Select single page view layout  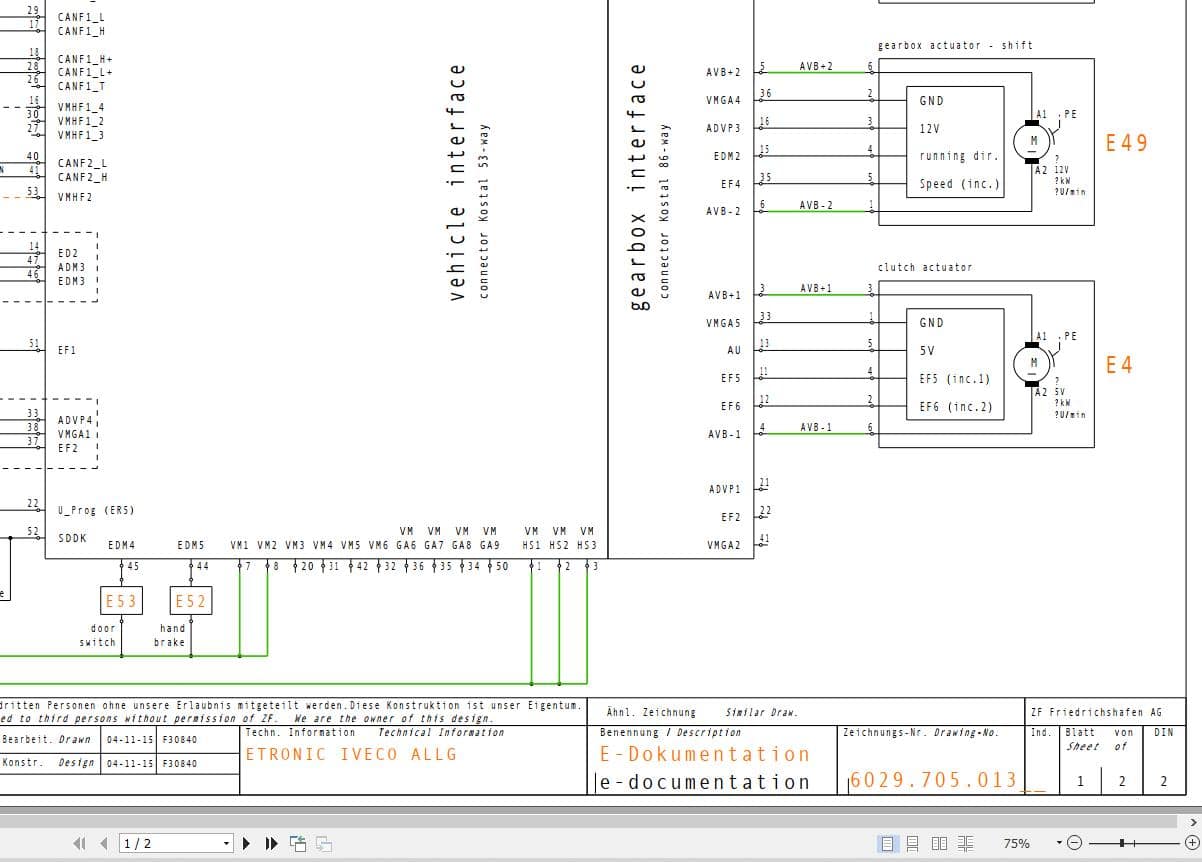[x=887, y=844]
